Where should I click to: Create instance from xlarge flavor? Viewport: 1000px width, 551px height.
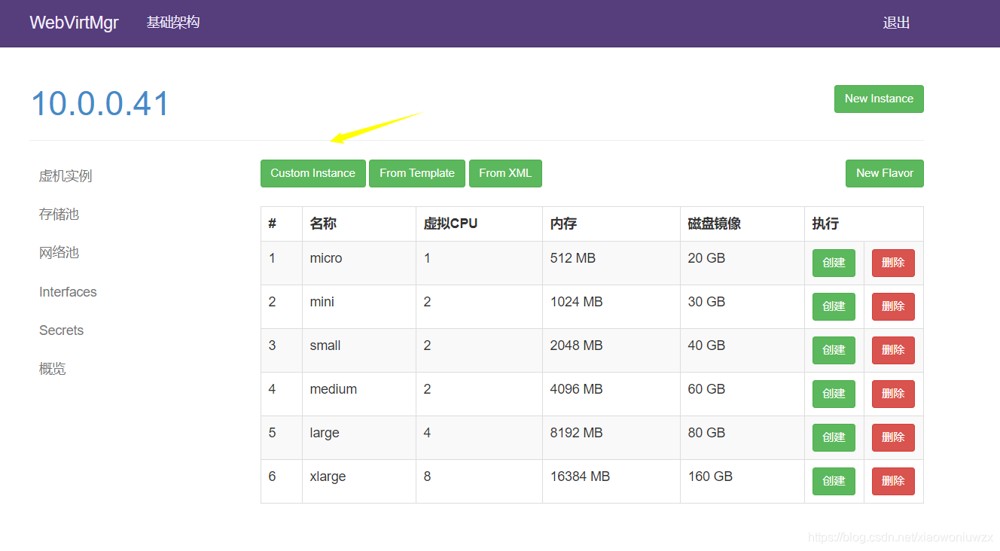click(x=833, y=481)
